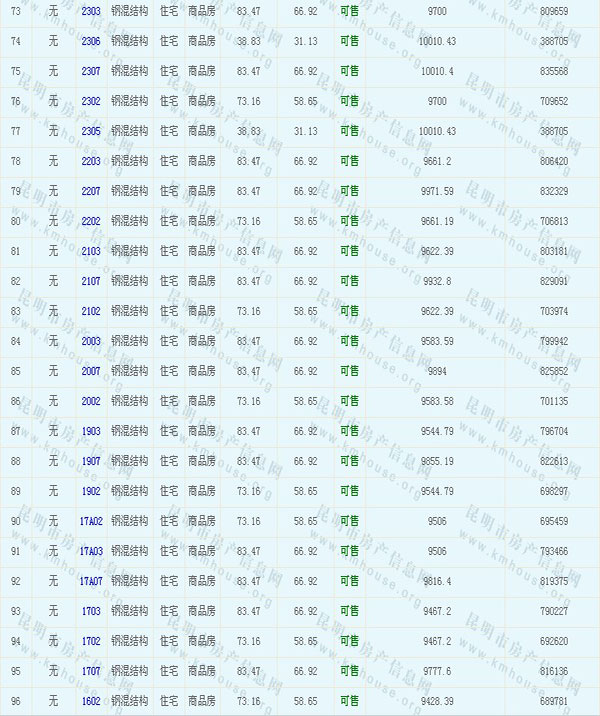This screenshot has height=716, width=600.
Task: Click room 2202 link
Action: tap(91, 221)
